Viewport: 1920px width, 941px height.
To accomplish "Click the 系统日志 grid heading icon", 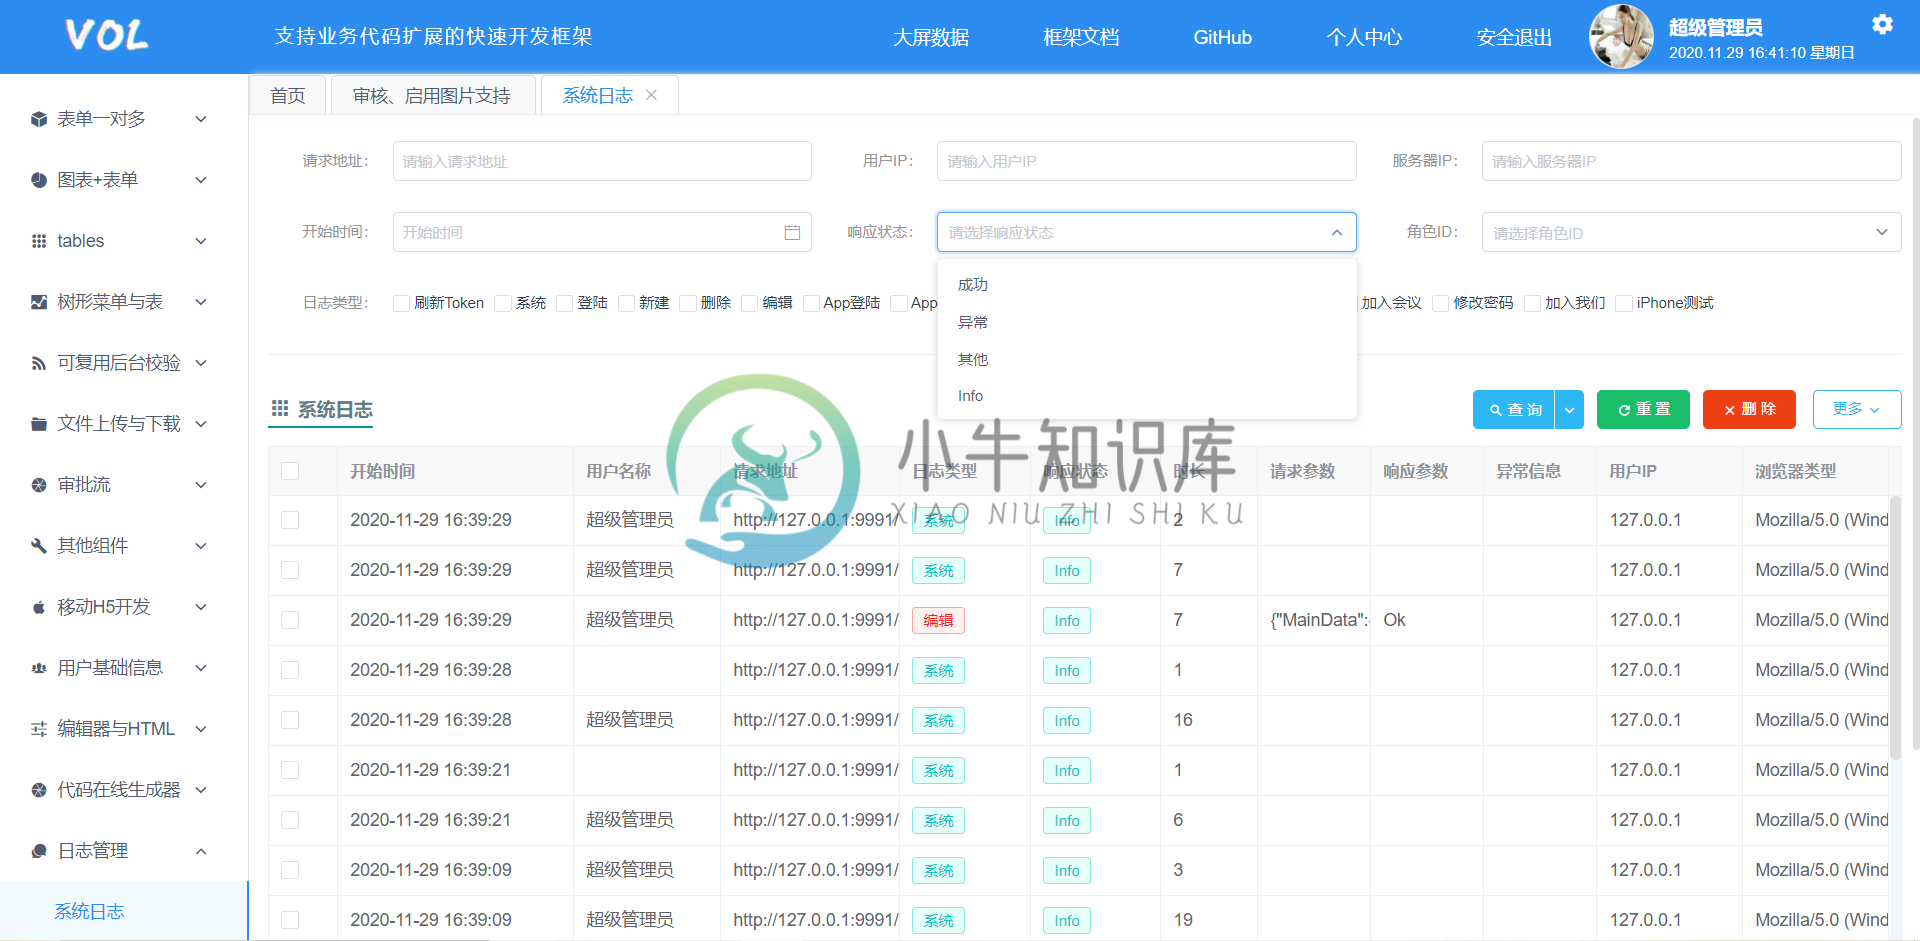I will tap(280, 408).
